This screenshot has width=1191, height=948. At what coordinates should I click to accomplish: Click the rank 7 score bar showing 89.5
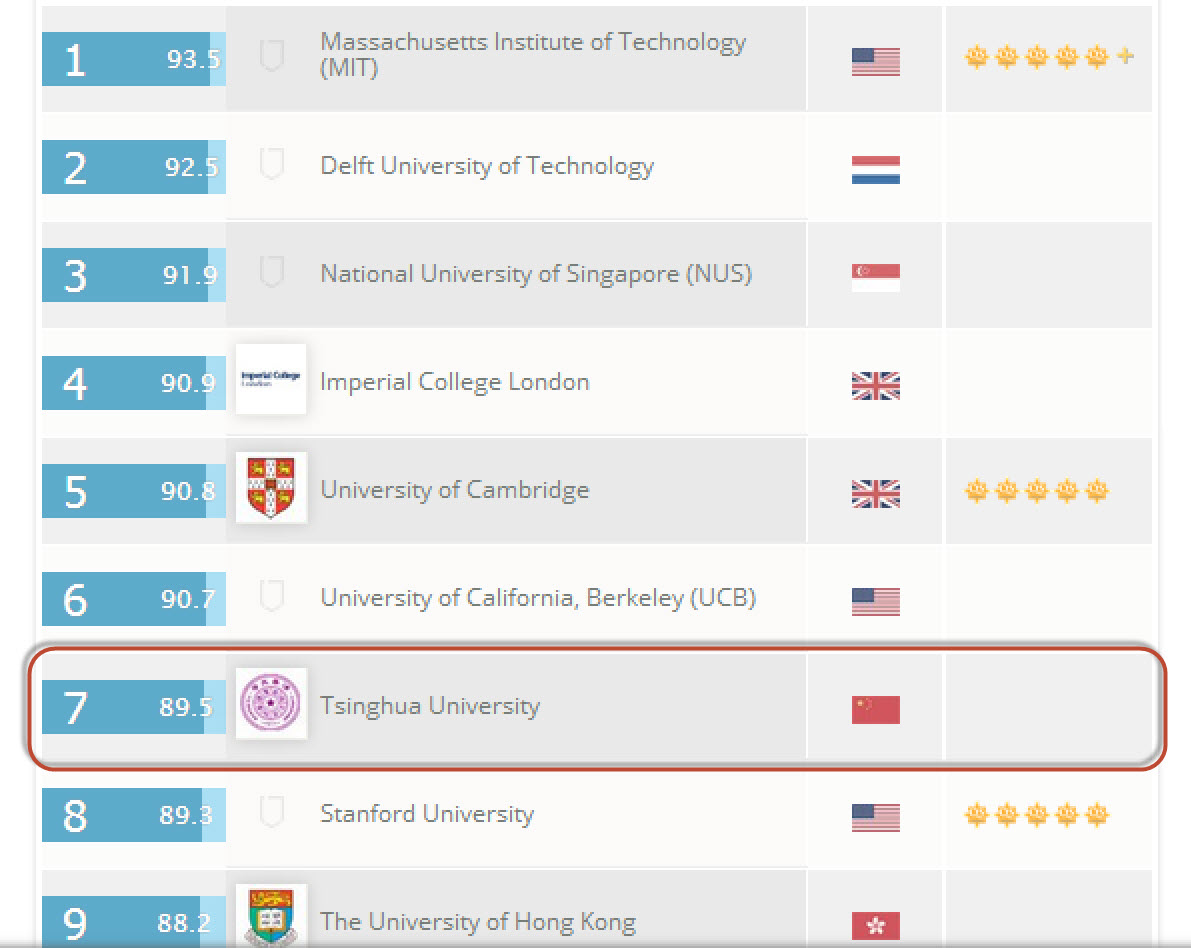tap(134, 706)
